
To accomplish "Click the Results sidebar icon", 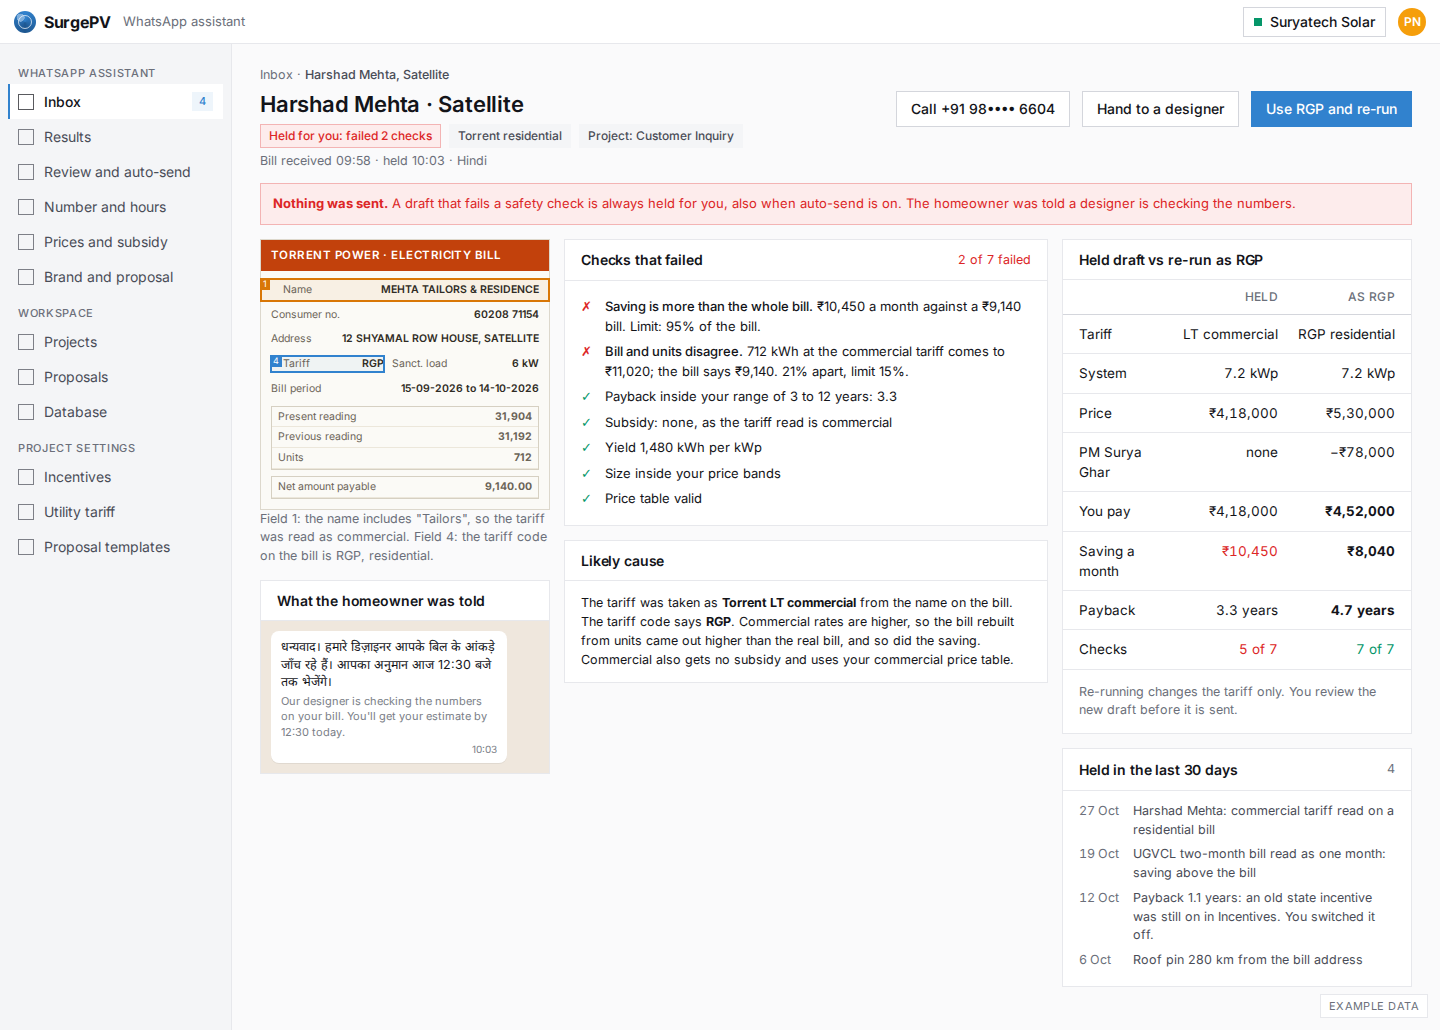I will point(26,137).
